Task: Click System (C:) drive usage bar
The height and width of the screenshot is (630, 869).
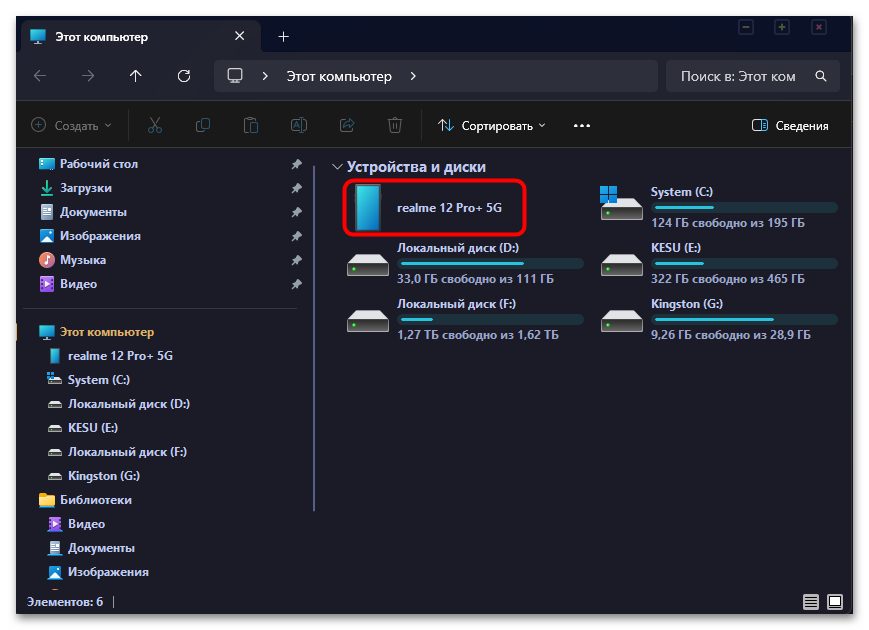Action: point(745,207)
